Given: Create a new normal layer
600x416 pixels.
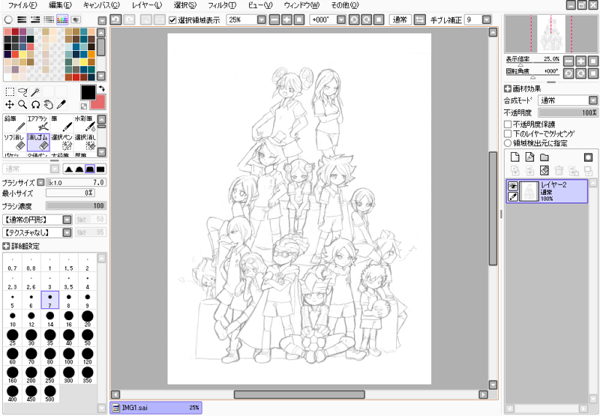Looking at the screenshot, I should [x=515, y=157].
